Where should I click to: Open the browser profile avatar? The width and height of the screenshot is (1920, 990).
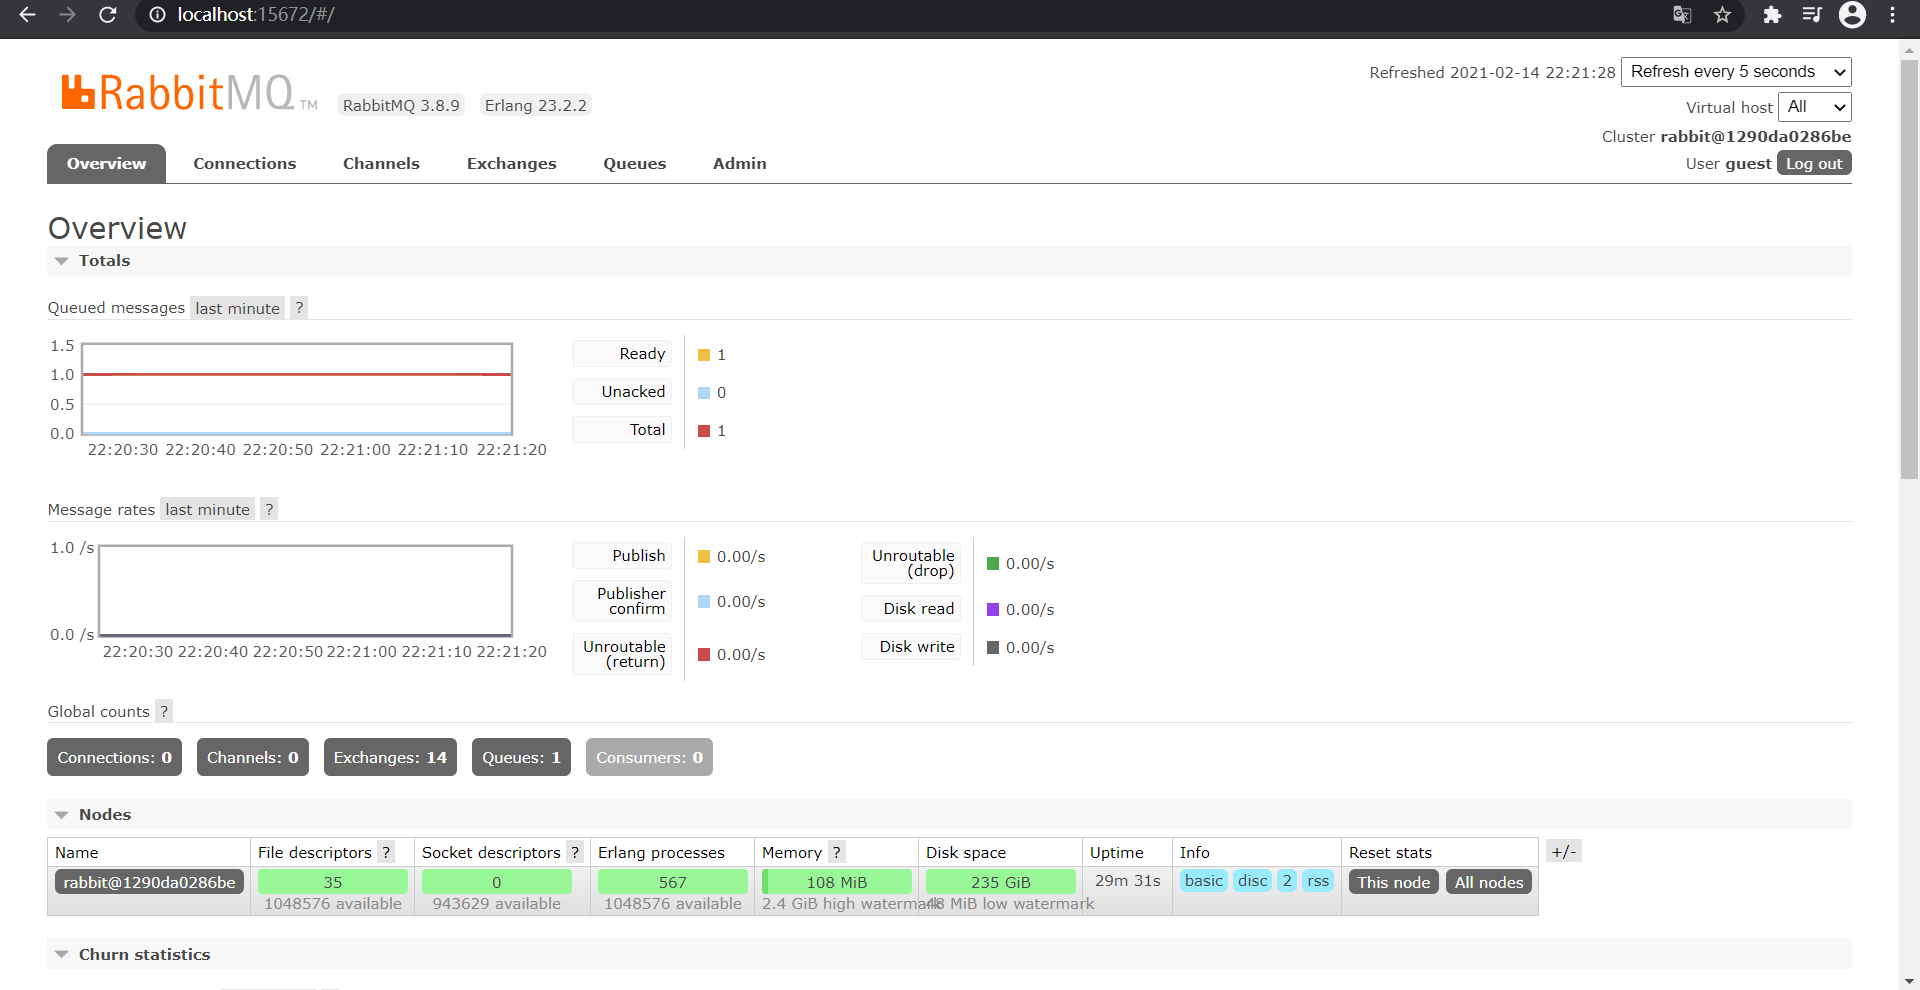point(1852,15)
